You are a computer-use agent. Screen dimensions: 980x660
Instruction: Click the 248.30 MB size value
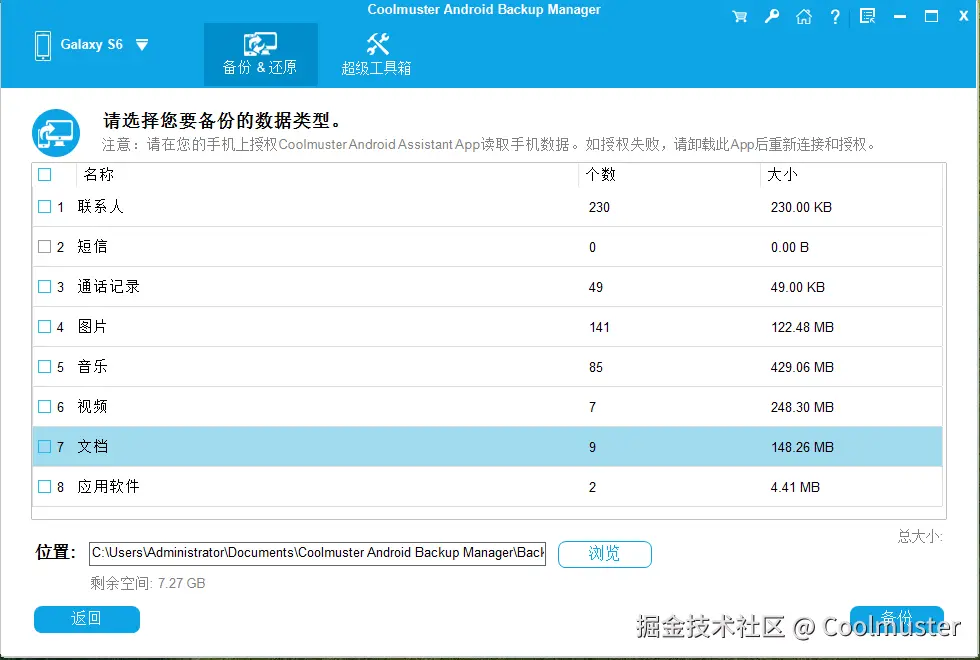pyautogui.click(x=802, y=408)
